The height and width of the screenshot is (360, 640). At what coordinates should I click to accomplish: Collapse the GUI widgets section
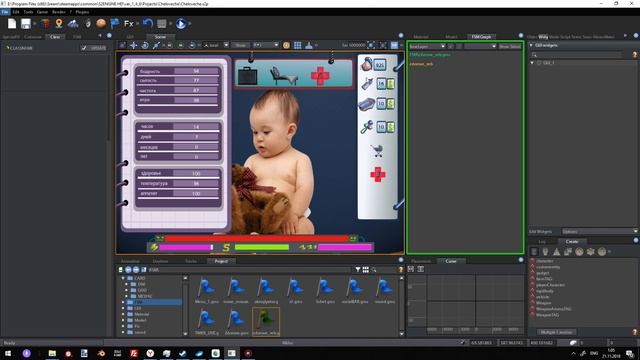coord(531,45)
